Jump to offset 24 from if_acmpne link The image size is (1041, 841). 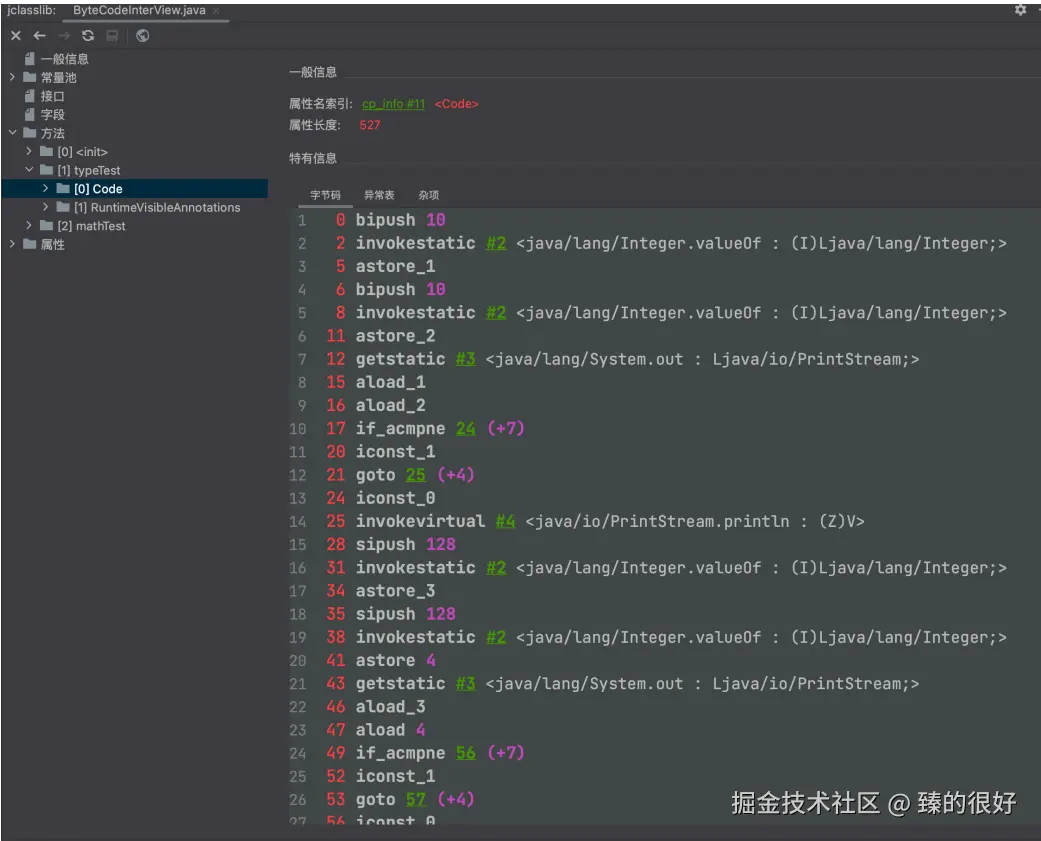465,429
